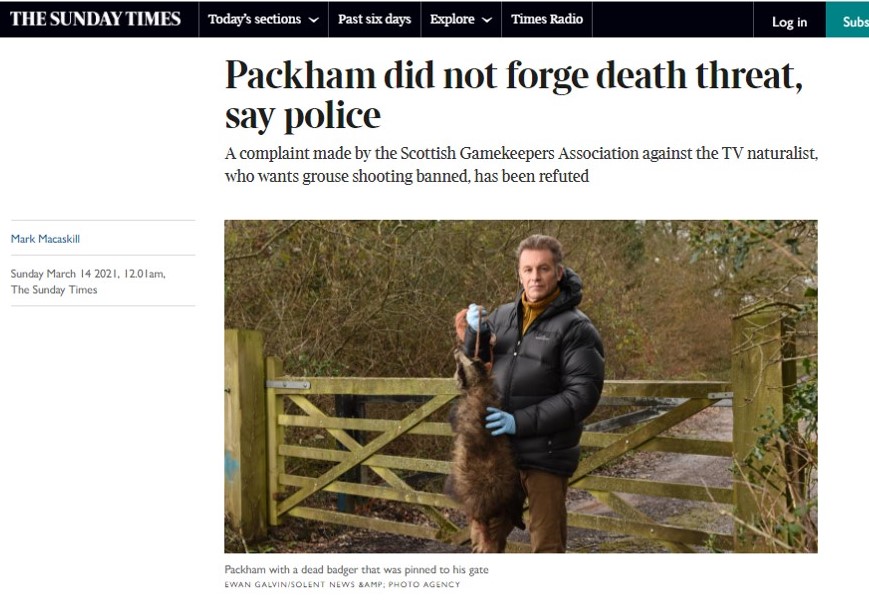Open Today's sections menu
This screenshot has width=869, height=605.
(x=263, y=19)
